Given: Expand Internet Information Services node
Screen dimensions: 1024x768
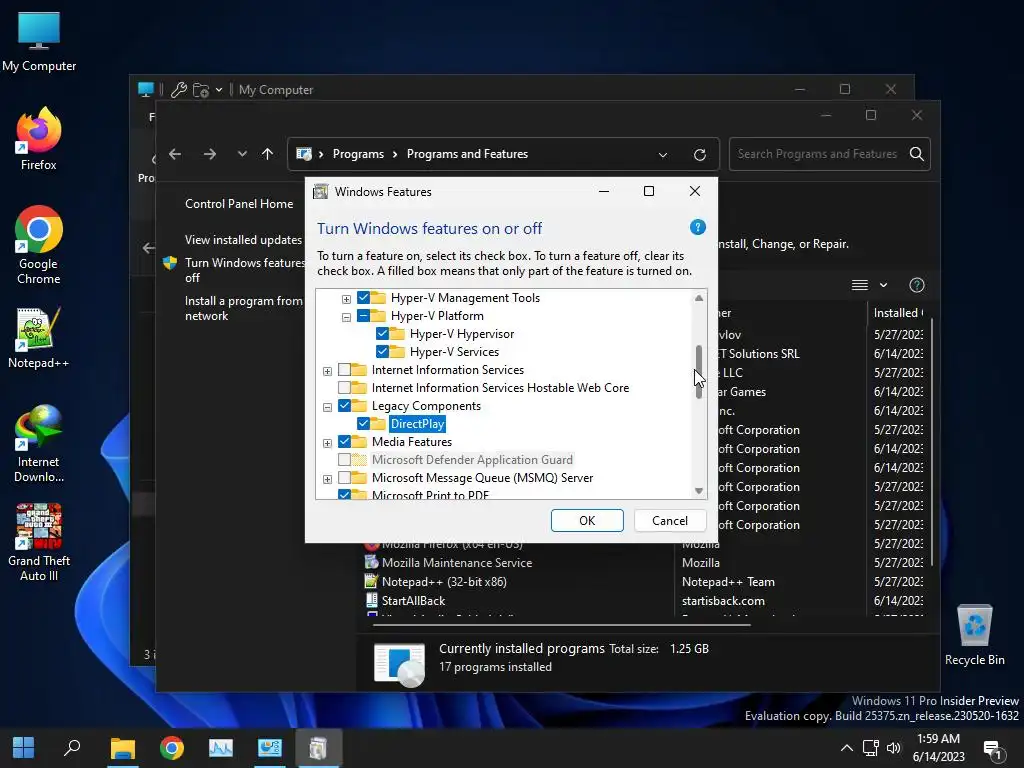Looking at the screenshot, I should click(328, 371).
